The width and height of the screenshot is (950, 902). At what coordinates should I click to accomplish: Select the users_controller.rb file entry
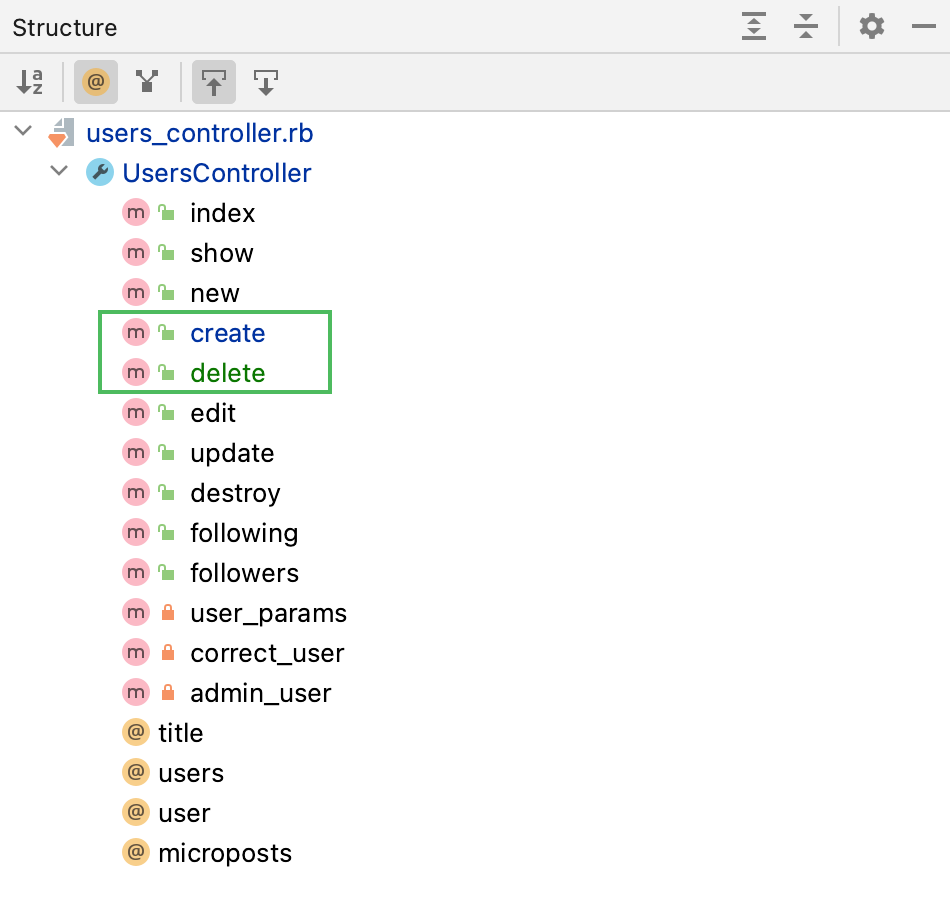pyautogui.click(x=200, y=133)
